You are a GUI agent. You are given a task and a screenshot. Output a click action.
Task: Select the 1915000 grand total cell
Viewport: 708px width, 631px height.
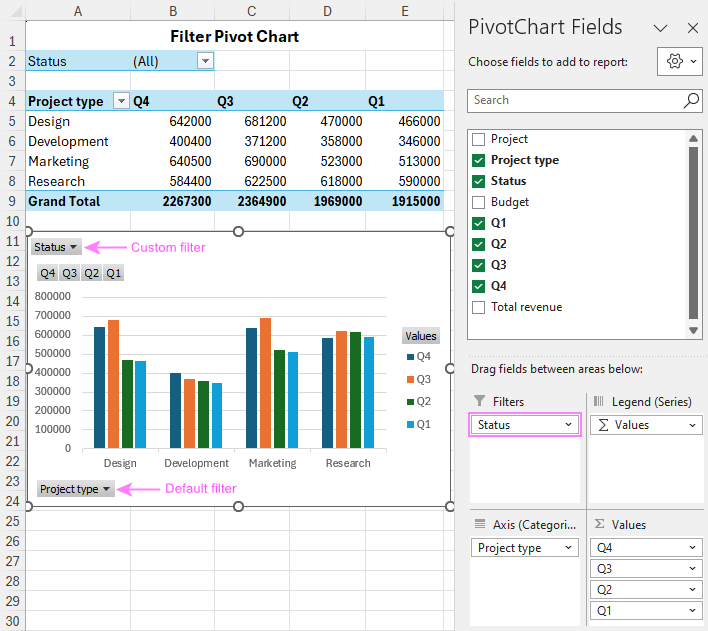pos(405,201)
